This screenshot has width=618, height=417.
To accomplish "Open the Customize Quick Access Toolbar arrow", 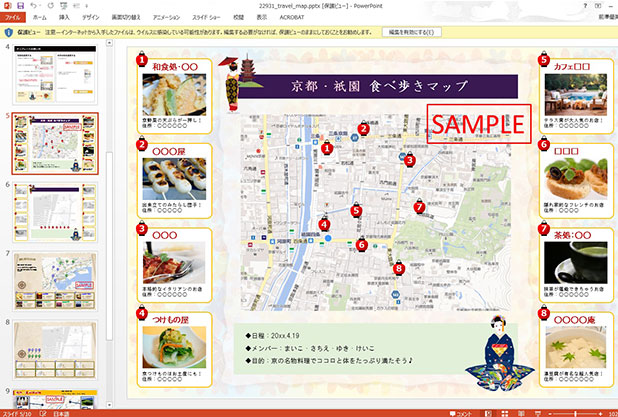I will (86, 6).
